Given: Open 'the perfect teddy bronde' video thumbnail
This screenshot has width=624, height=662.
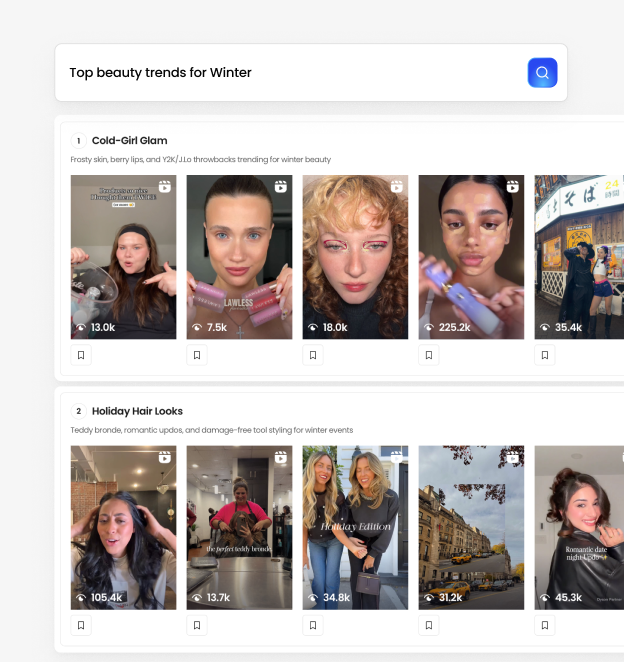Looking at the screenshot, I should point(239,527).
